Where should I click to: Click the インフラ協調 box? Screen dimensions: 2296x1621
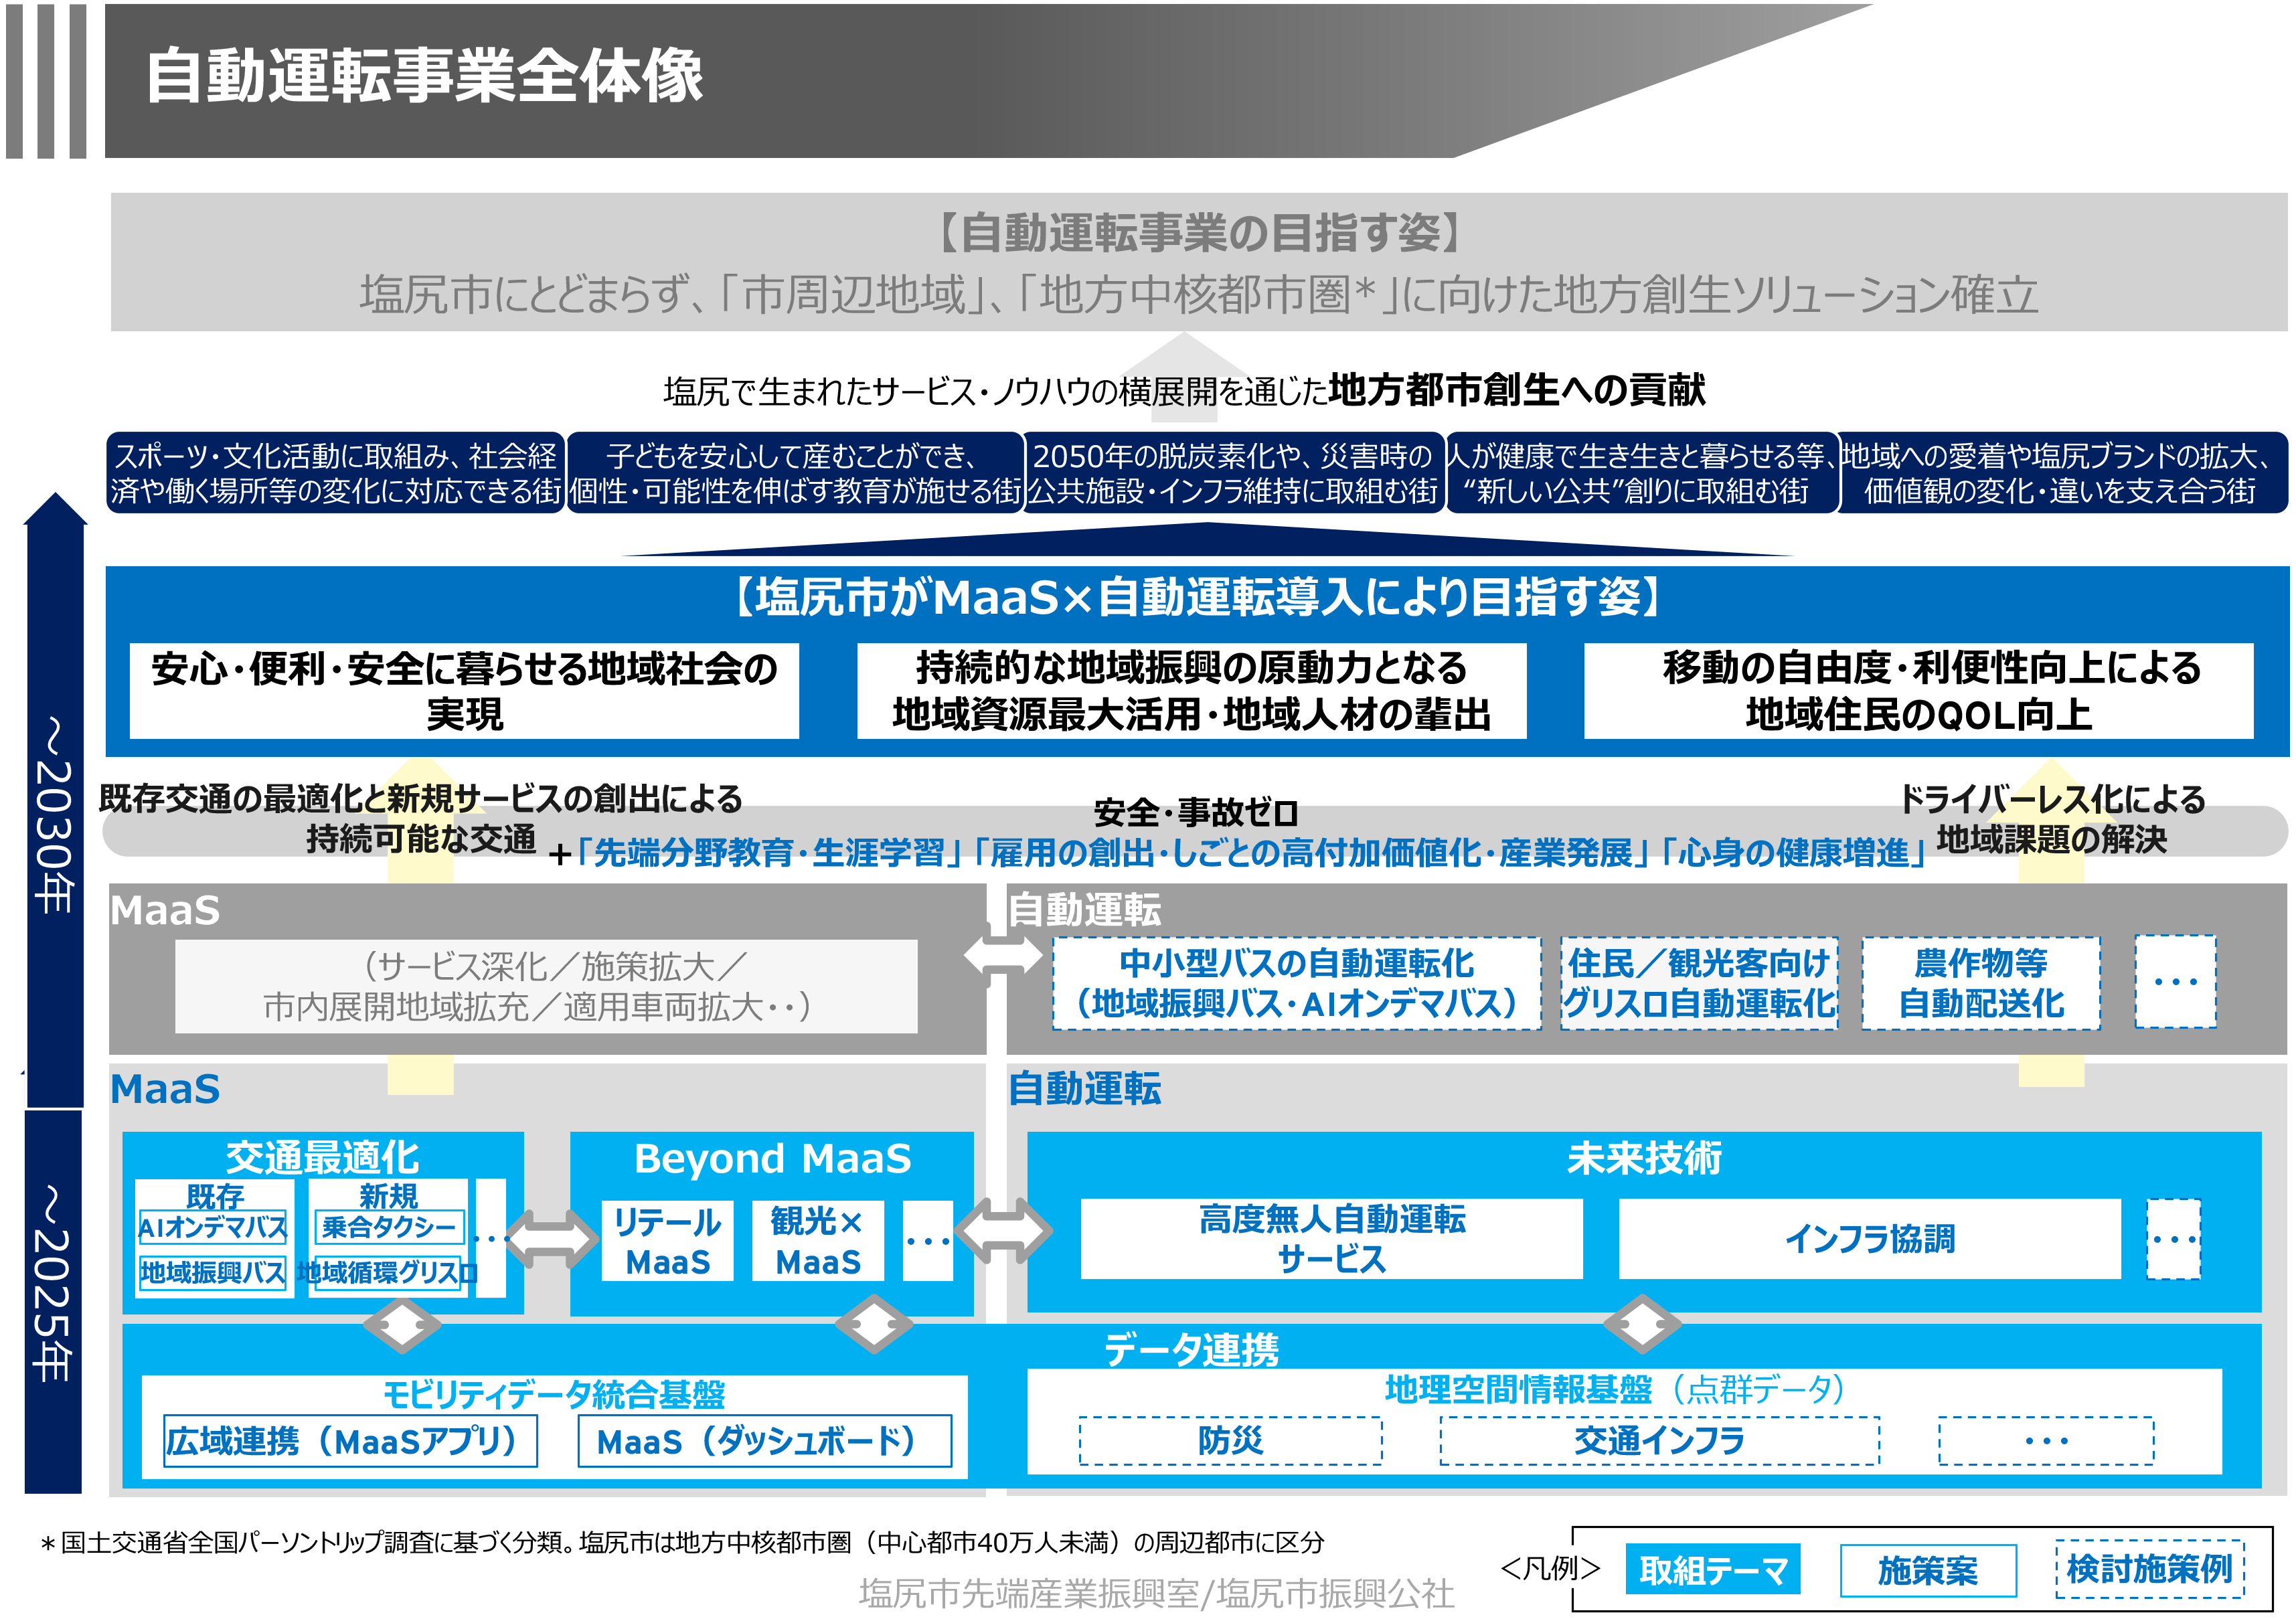(x=1868, y=1239)
